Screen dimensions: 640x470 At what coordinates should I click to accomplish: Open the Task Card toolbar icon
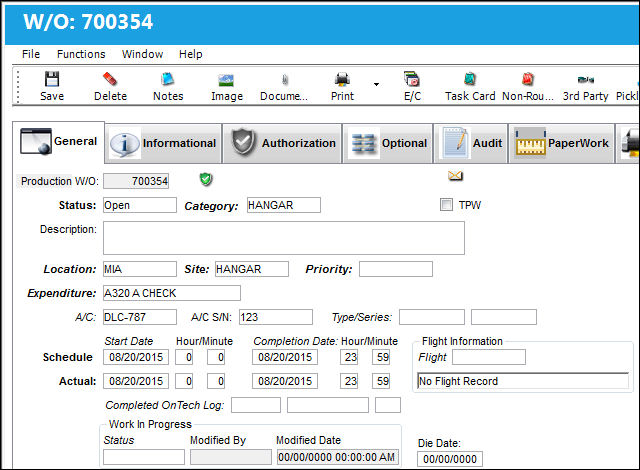[x=470, y=79]
